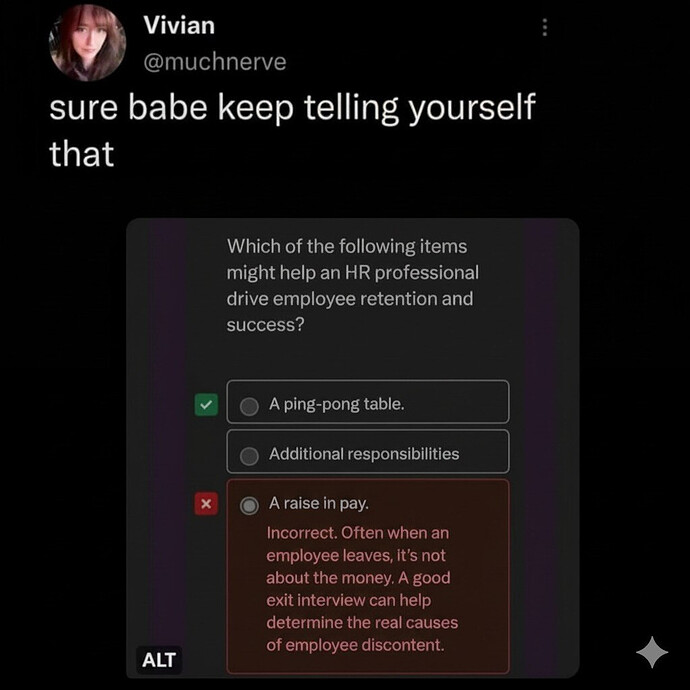Select the Additional responsibilities radio button
690x690 pixels.
[x=249, y=456]
